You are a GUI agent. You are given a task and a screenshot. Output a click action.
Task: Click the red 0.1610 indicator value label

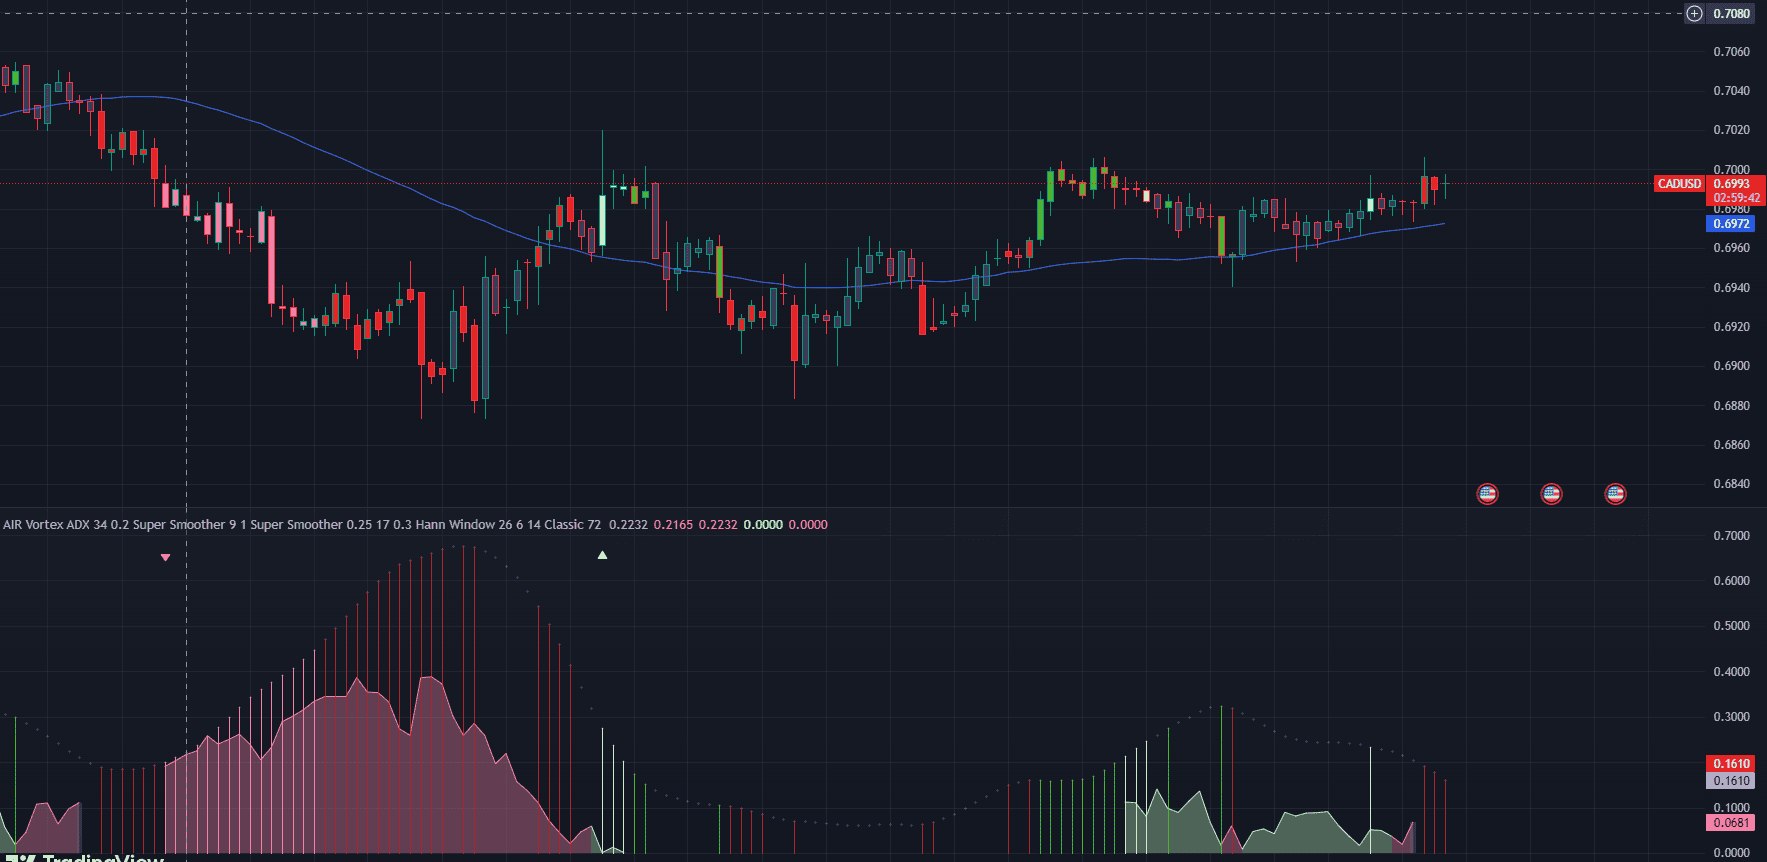[1731, 764]
